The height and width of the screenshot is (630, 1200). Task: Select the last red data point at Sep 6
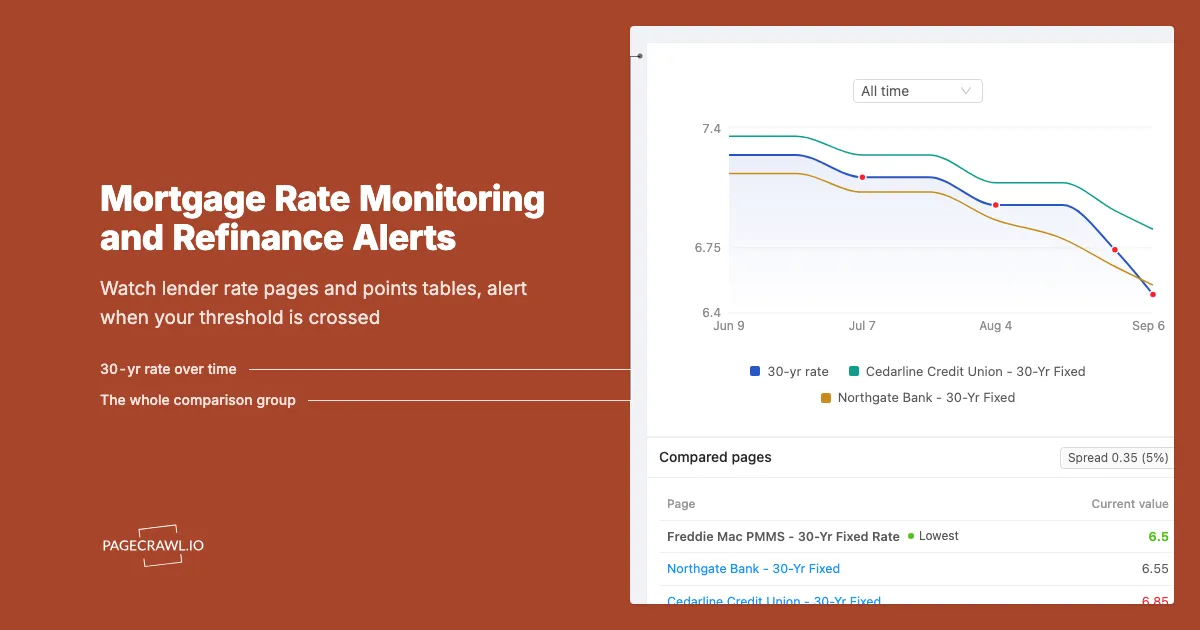(x=1153, y=294)
